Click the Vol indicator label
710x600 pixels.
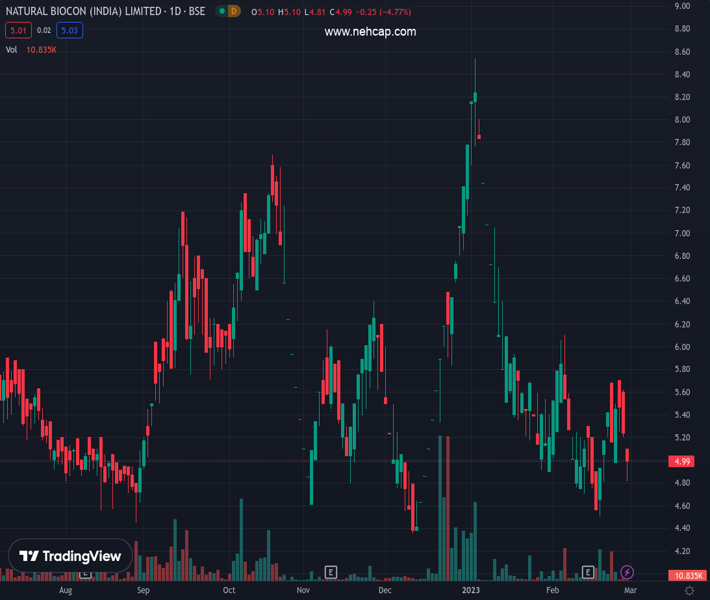[x=12, y=49]
